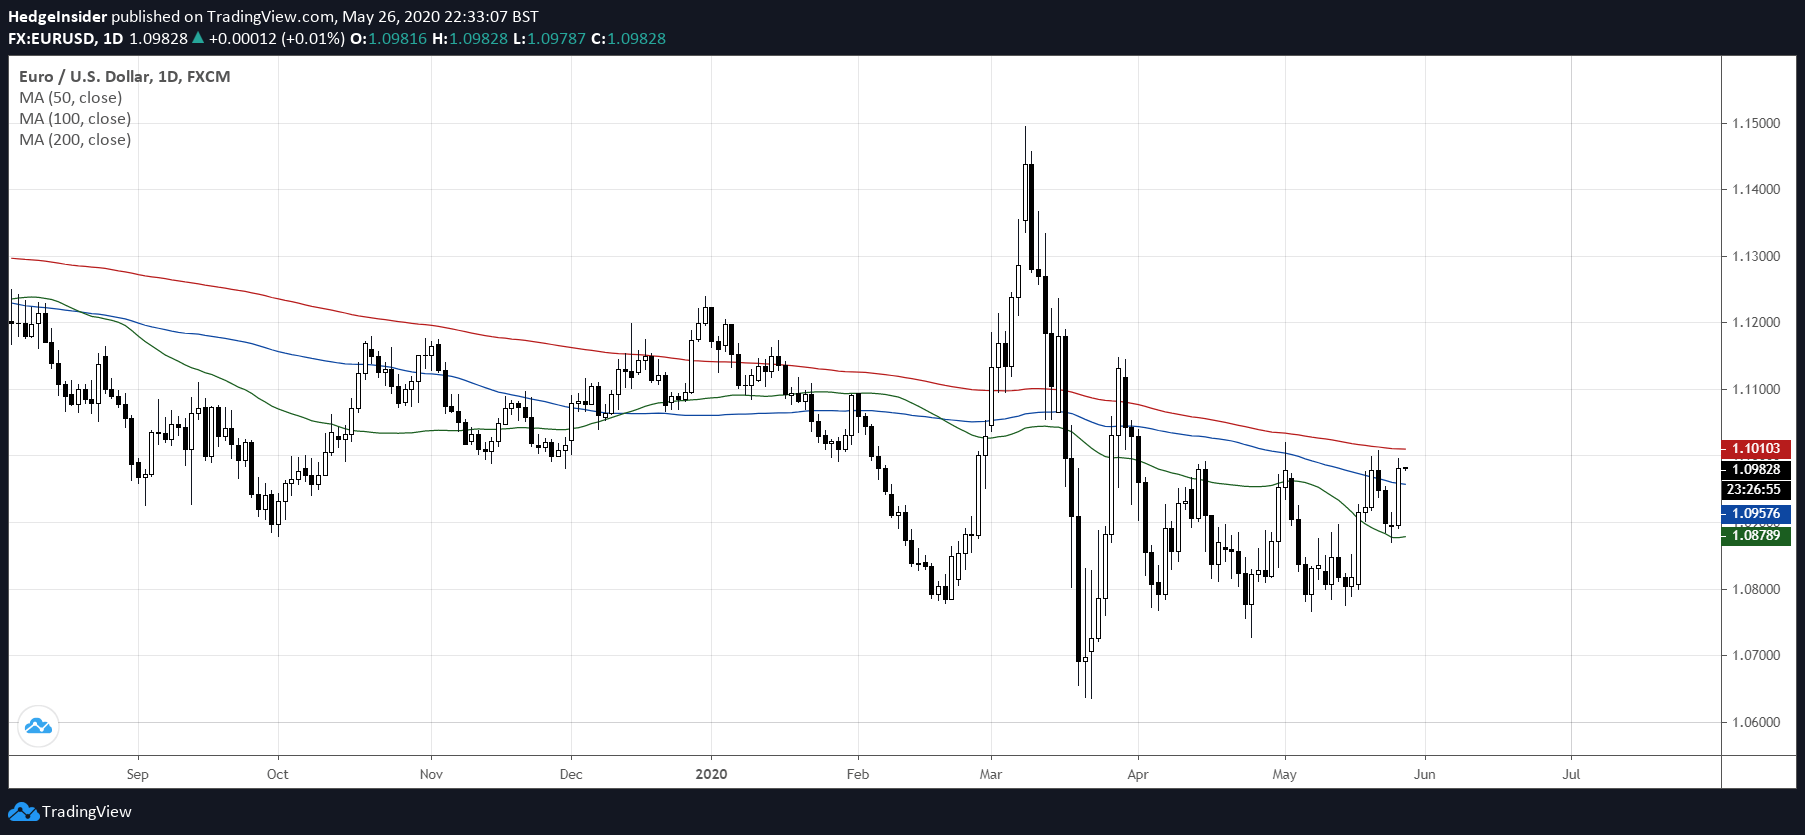Click the 23:26:55 bar countdown timer
This screenshot has height=835, width=1805.
click(x=1755, y=489)
